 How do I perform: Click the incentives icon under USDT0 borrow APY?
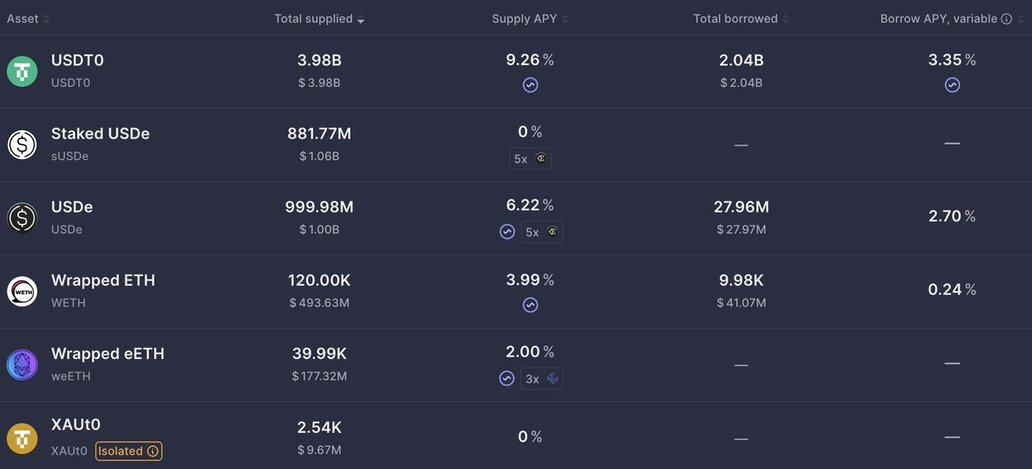(952, 85)
